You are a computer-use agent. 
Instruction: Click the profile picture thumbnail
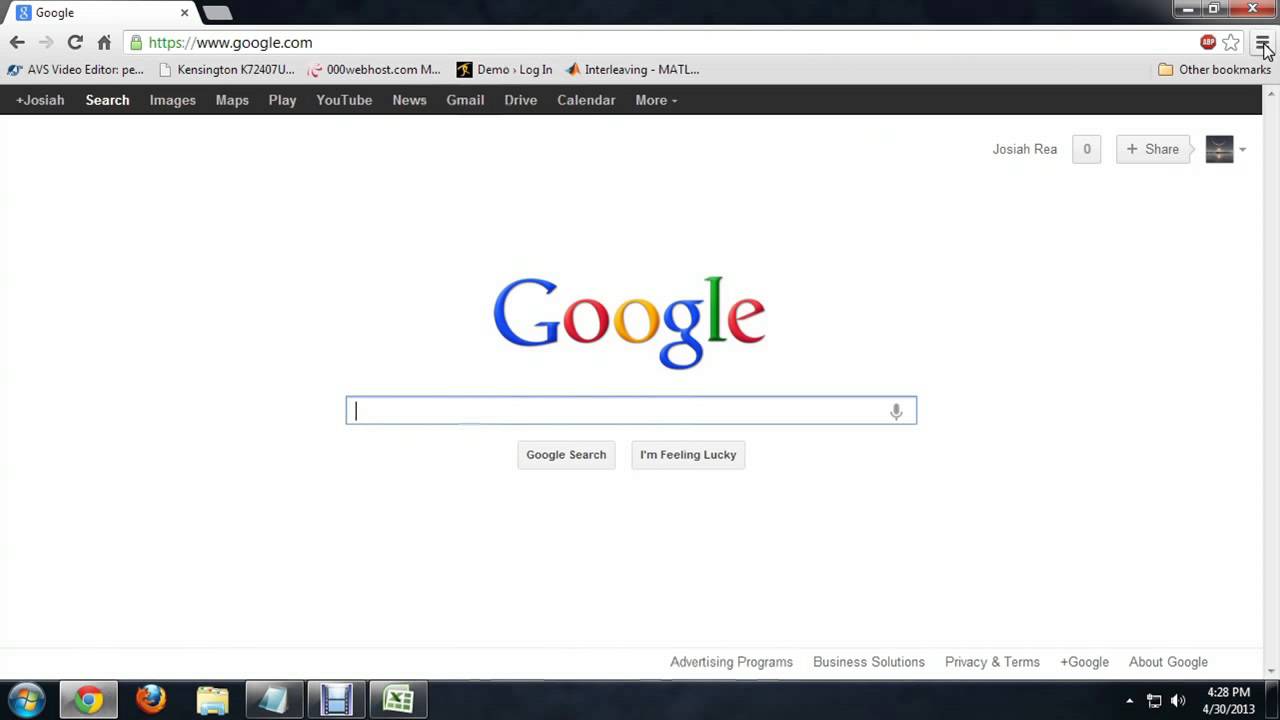[1219, 149]
